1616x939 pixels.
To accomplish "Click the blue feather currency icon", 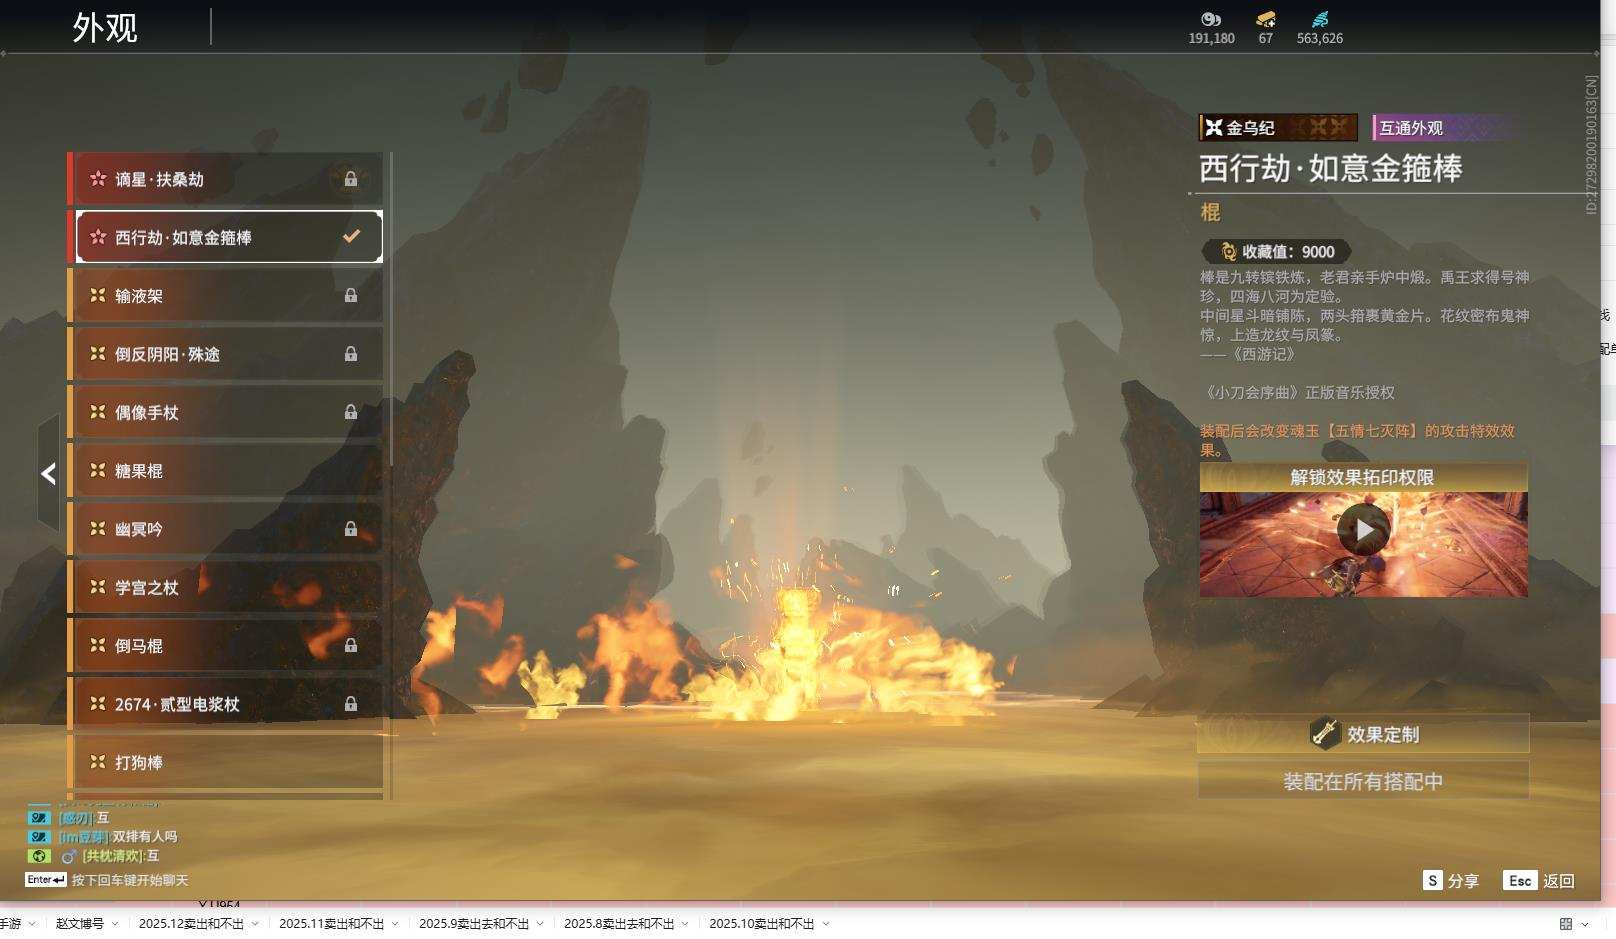I will click(1320, 19).
